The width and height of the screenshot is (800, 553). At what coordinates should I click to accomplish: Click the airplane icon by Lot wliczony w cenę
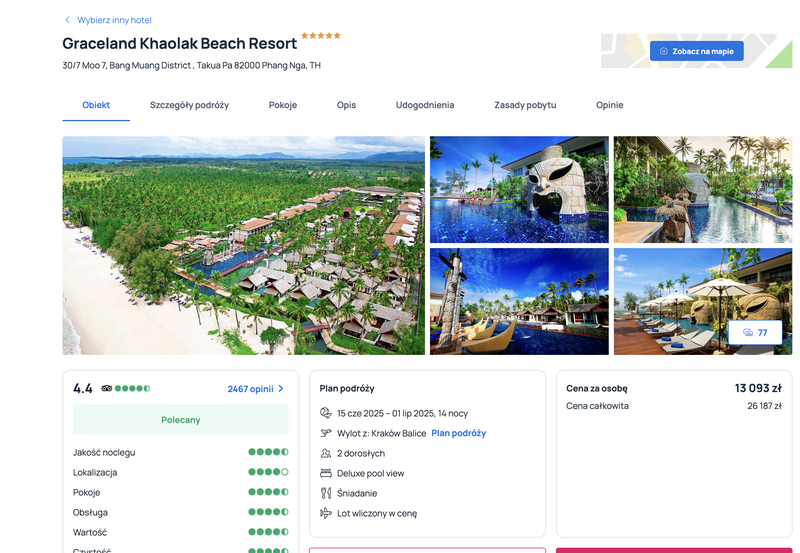326,513
